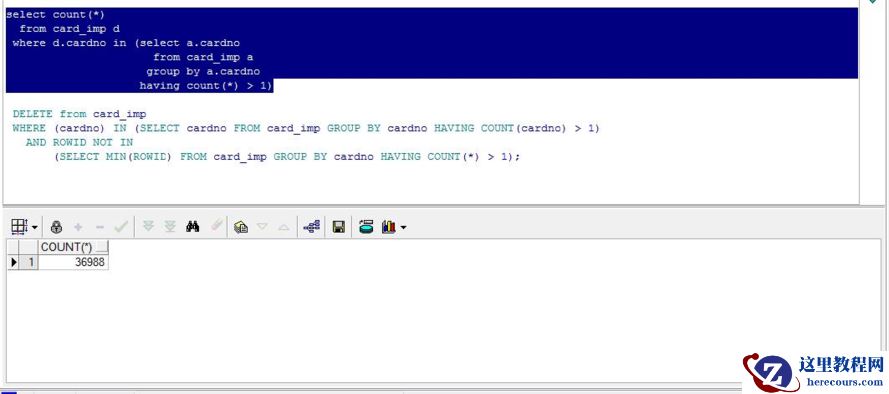Open the grid select mode icon

pos(19,227)
